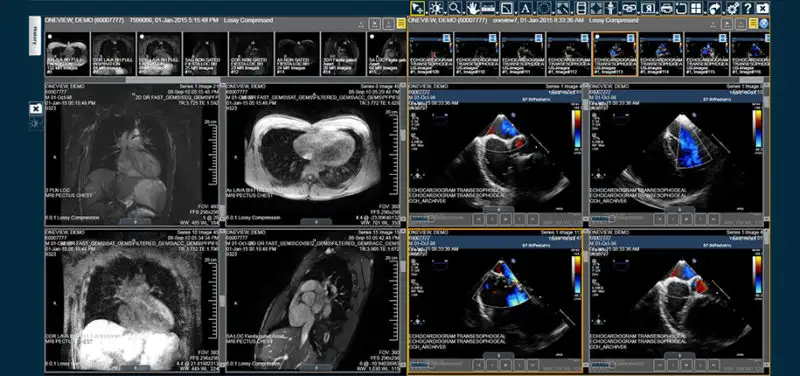Go to next series in MRI study header
This screenshot has width=800, height=376.
click(x=389, y=23)
